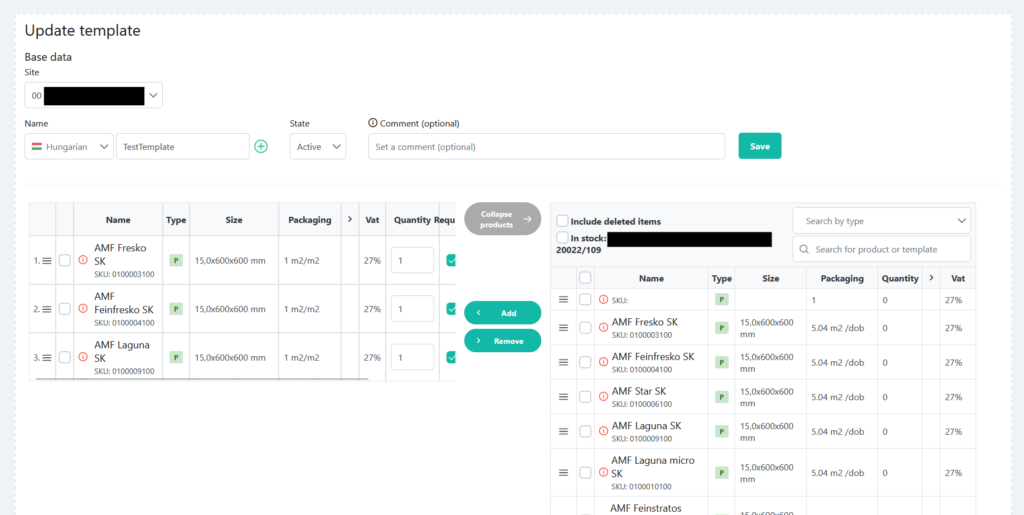This screenshot has width=1024, height=515.
Task: Open the State dropdown showing Active
Action: coord(318,147)
